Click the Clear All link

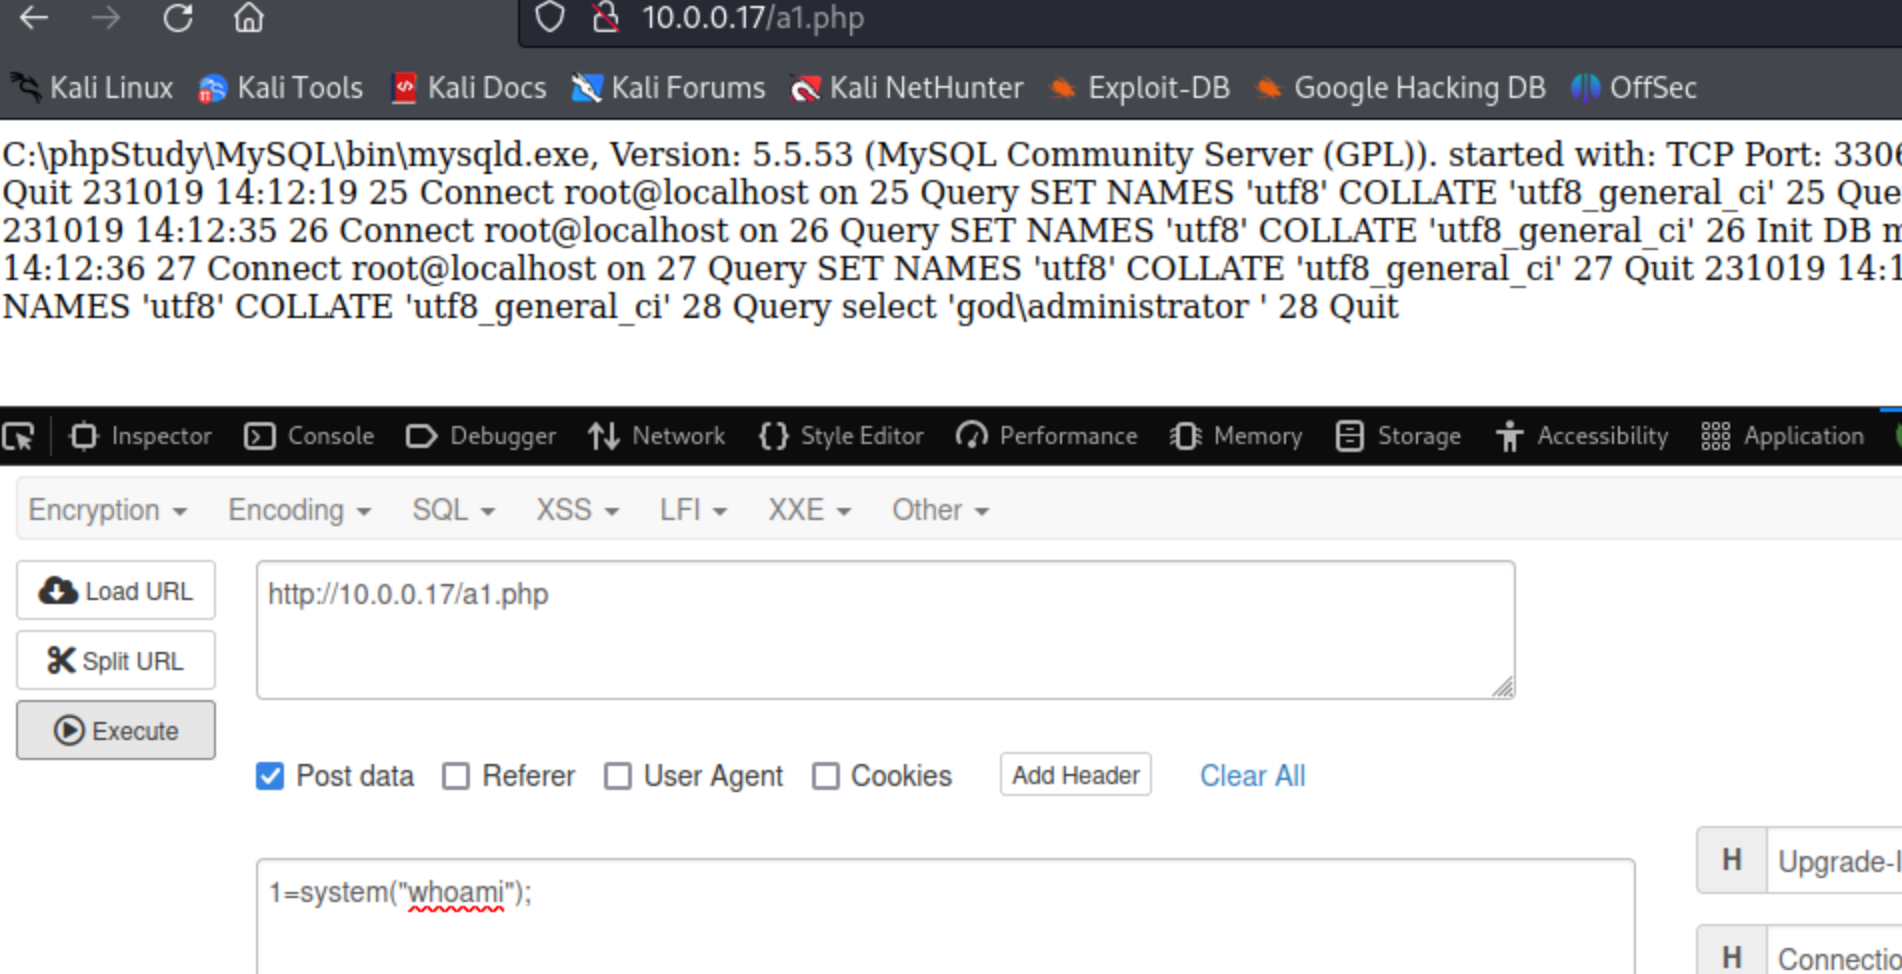tap(1252, 776)
